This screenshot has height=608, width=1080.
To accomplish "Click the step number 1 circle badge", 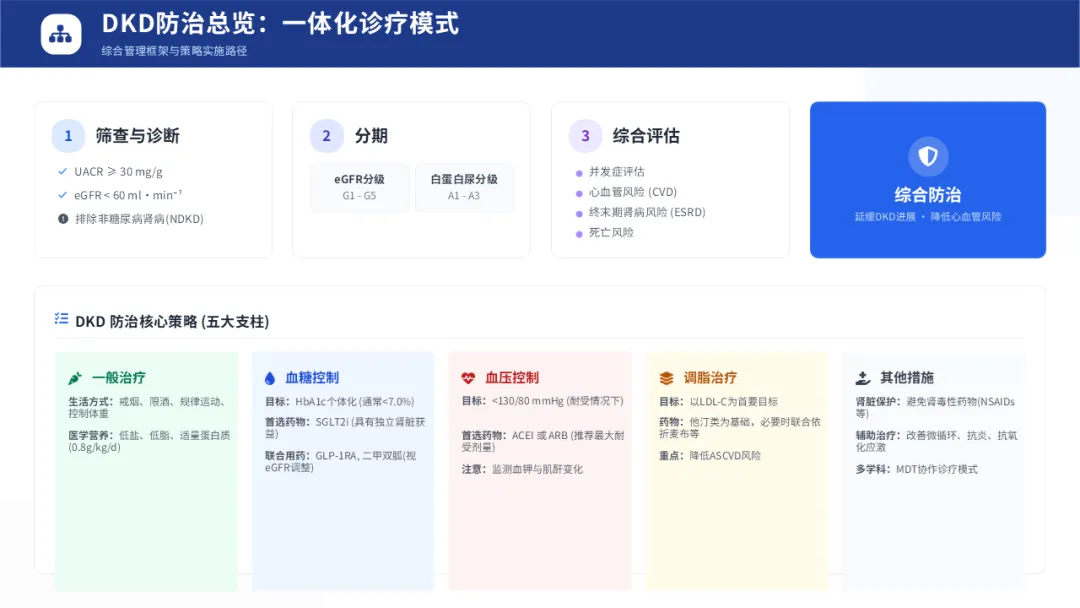I will [x=68, y=136].
